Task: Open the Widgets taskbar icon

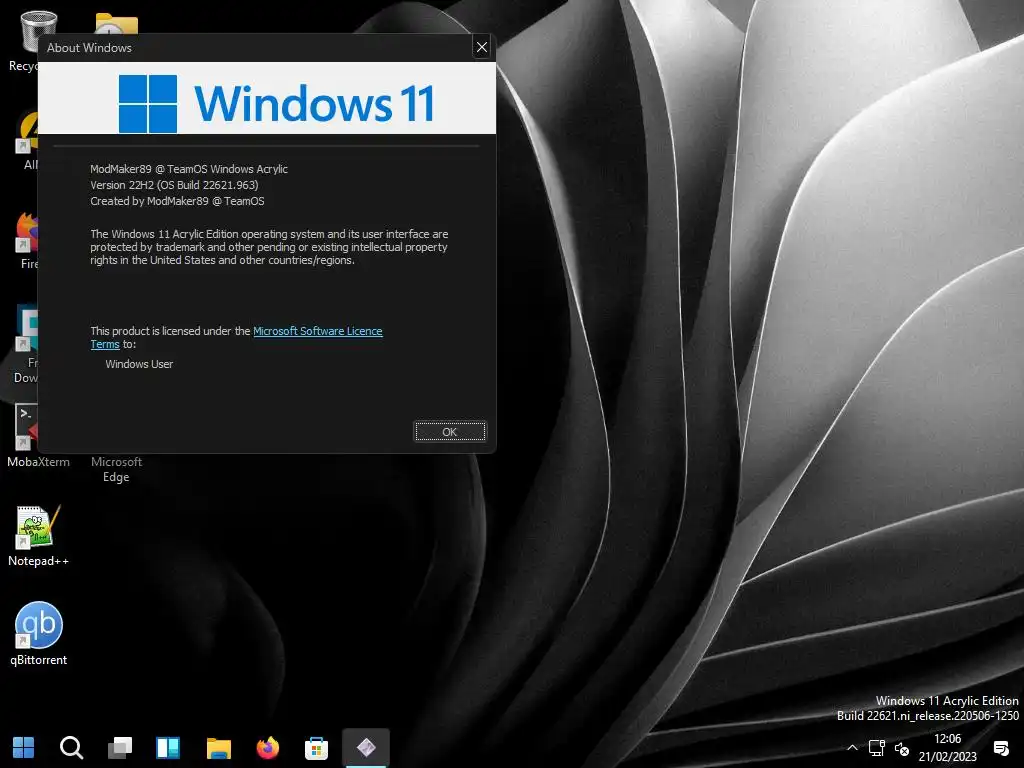Action: click(x=168, y=747)
